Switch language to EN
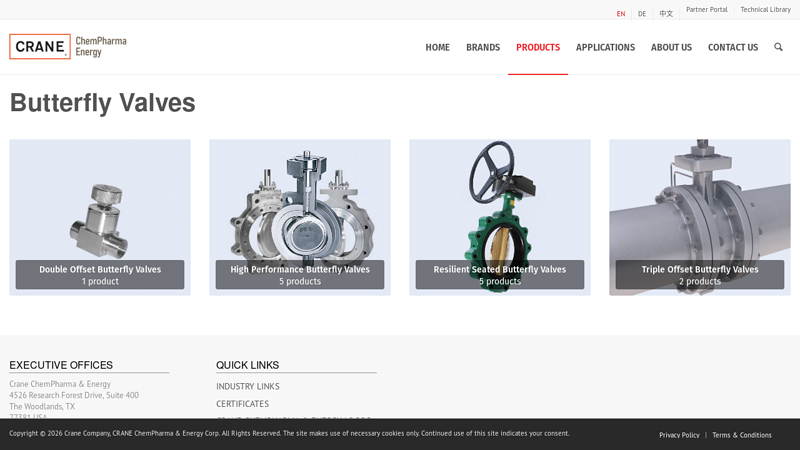The image size is (800, 450). click(x=620, y=14)
